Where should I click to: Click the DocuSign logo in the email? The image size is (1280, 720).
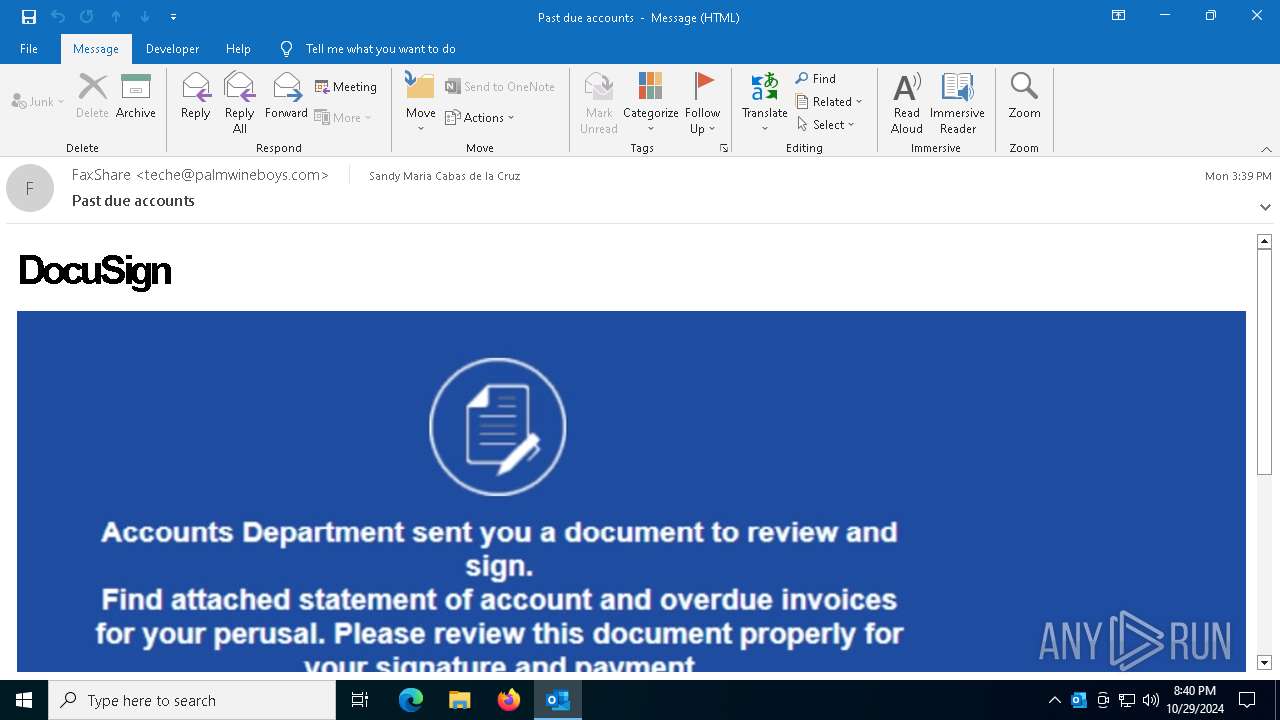click(95, 271)
